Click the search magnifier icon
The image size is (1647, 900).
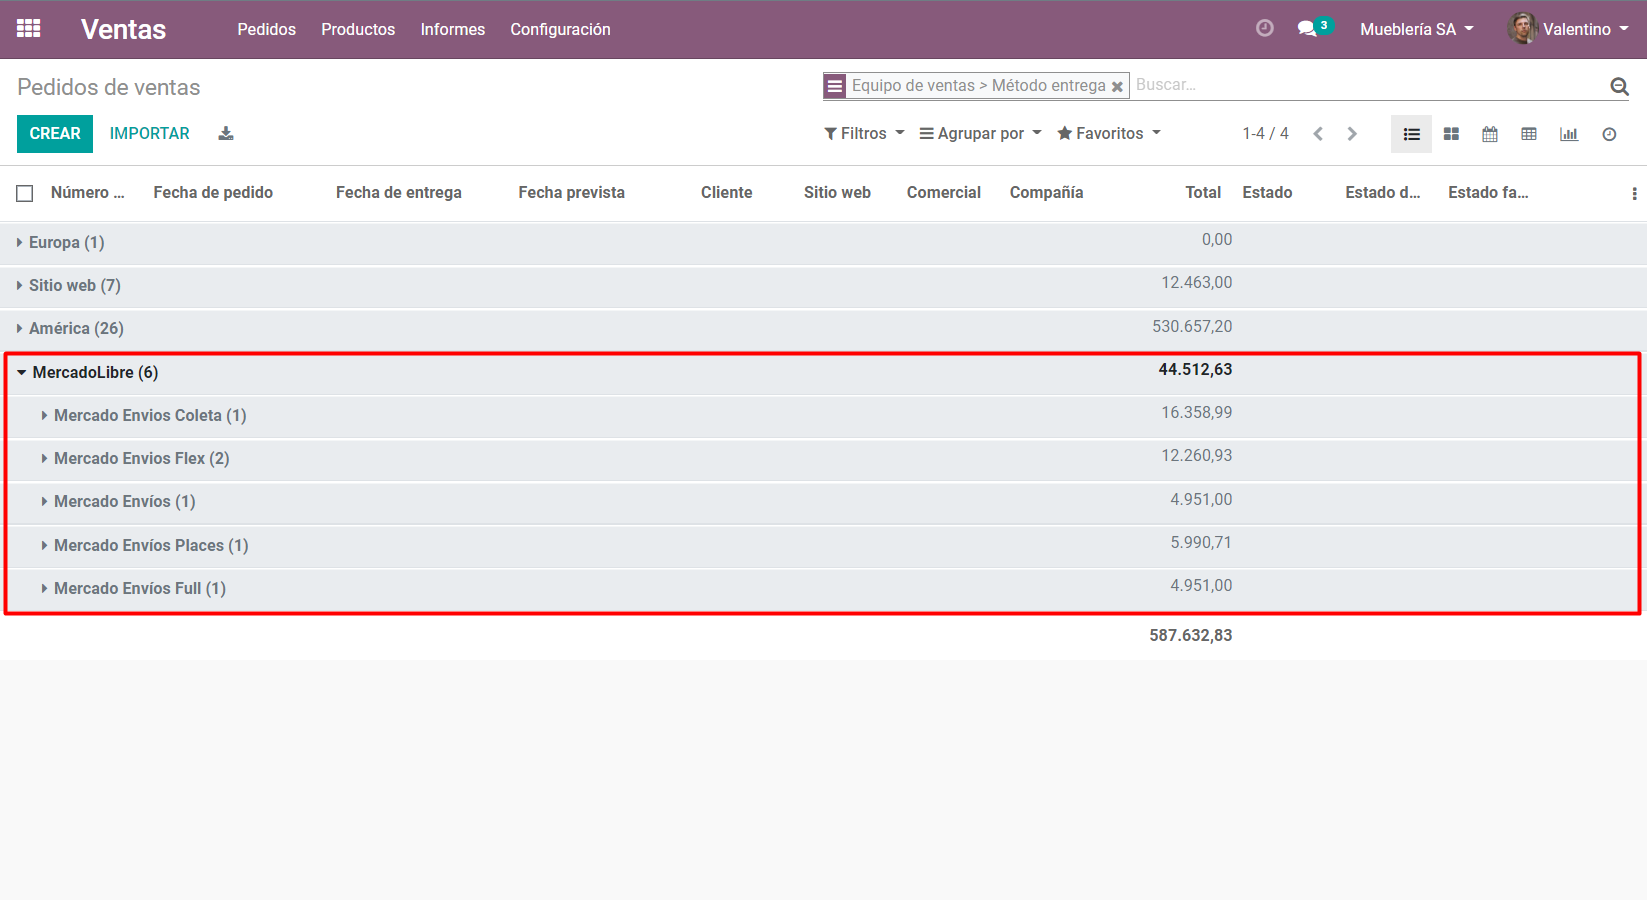[1619, 87]
